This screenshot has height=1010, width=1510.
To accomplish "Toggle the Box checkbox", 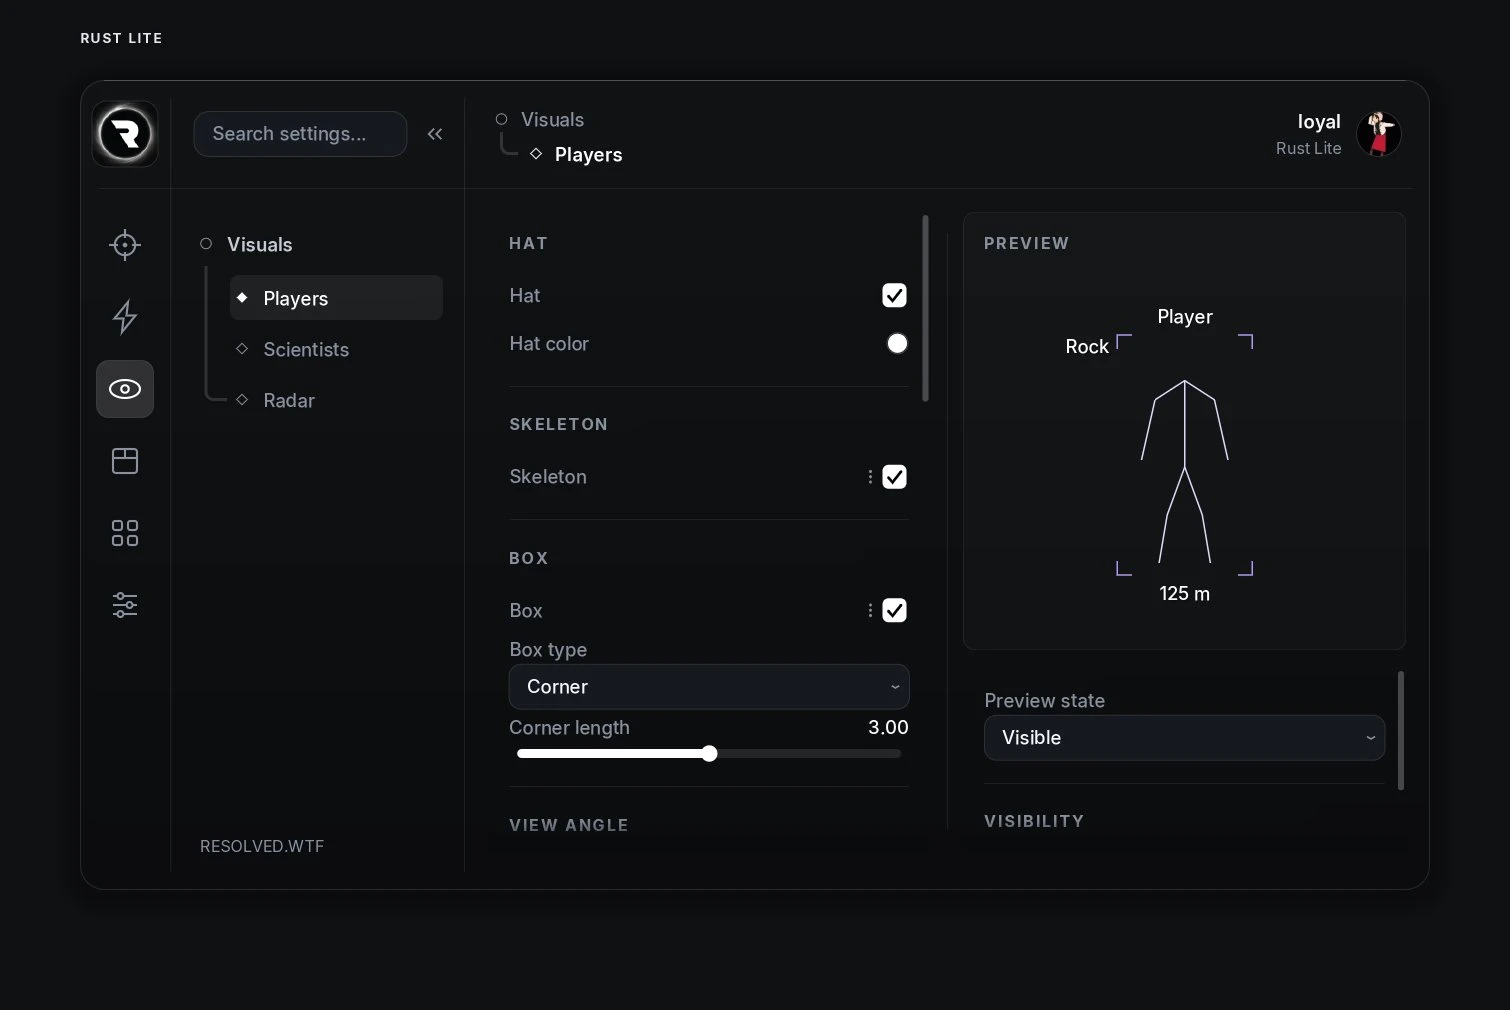I will (x=895, y=611).
